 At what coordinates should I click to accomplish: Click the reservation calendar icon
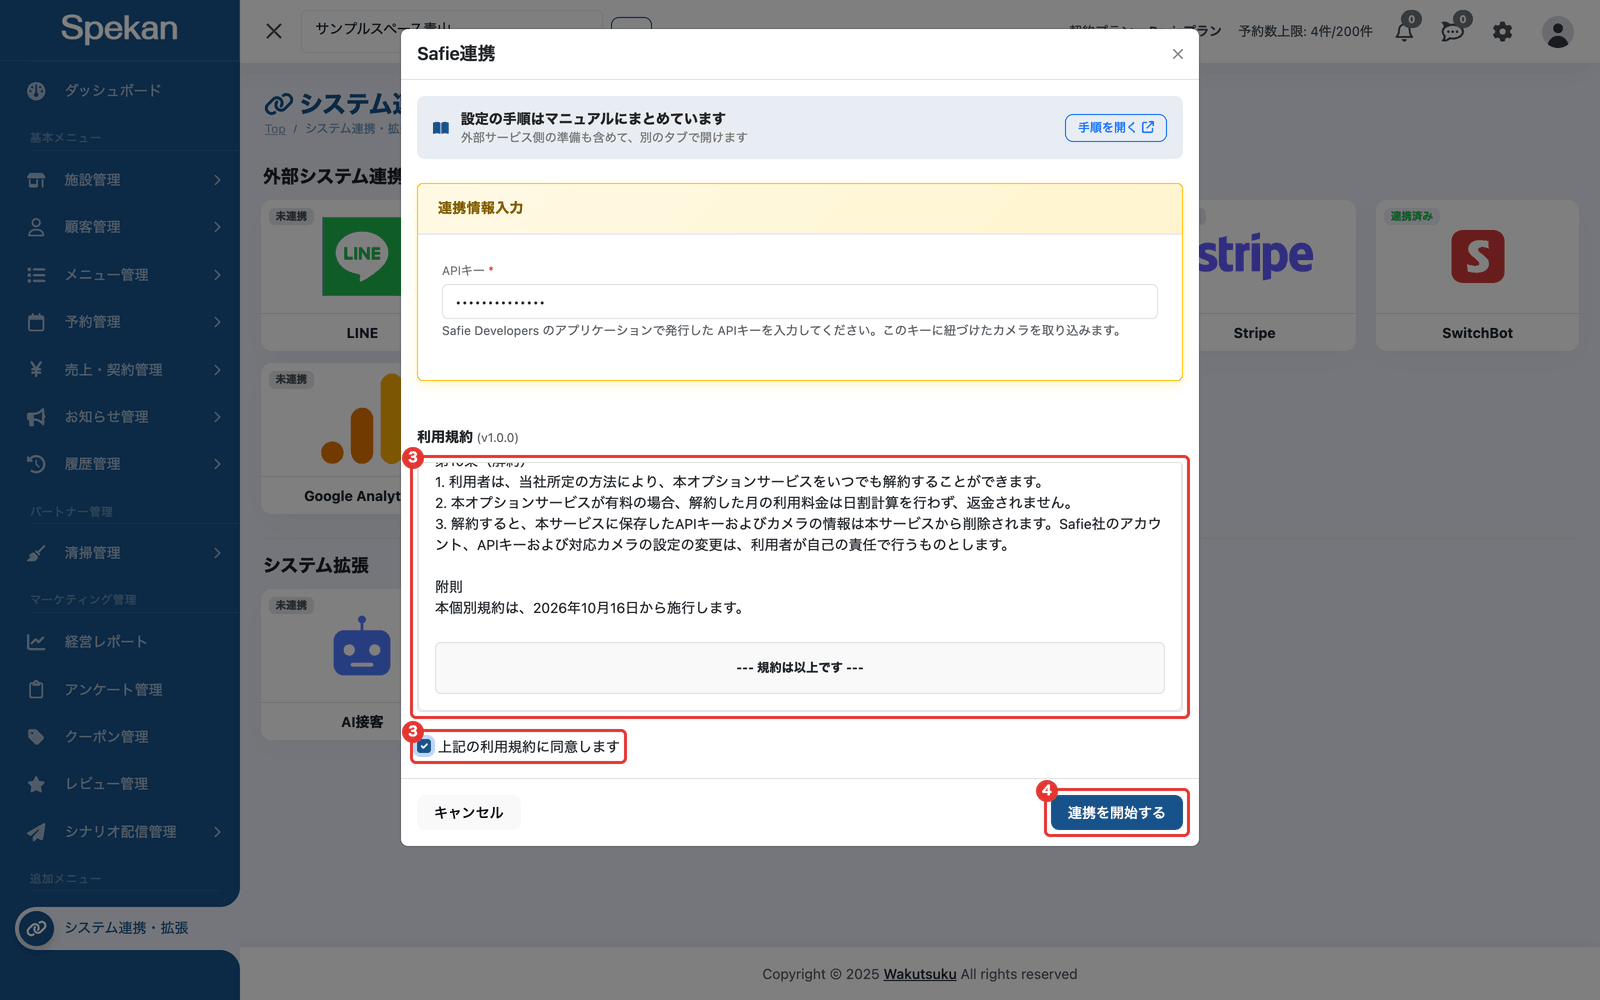tap(36, 322)
